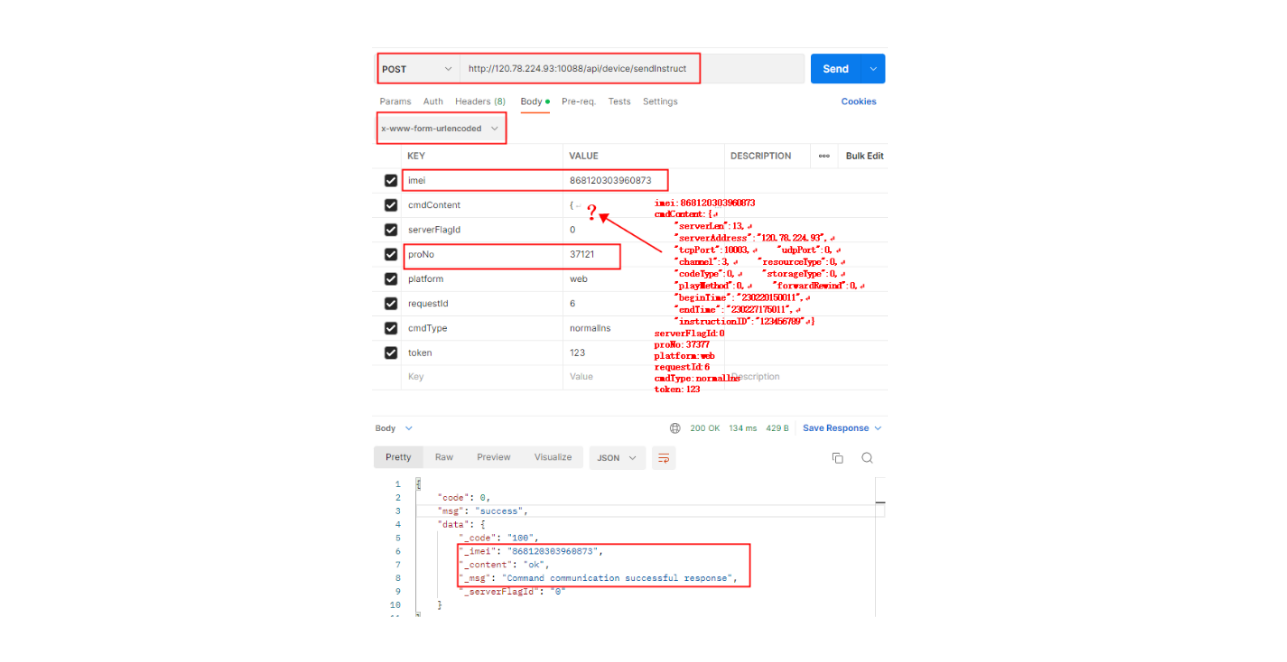This screenshot has width=1287, height=662.
Task: Open the JSON response format dropdown
Action: click(x=616, y=458)
